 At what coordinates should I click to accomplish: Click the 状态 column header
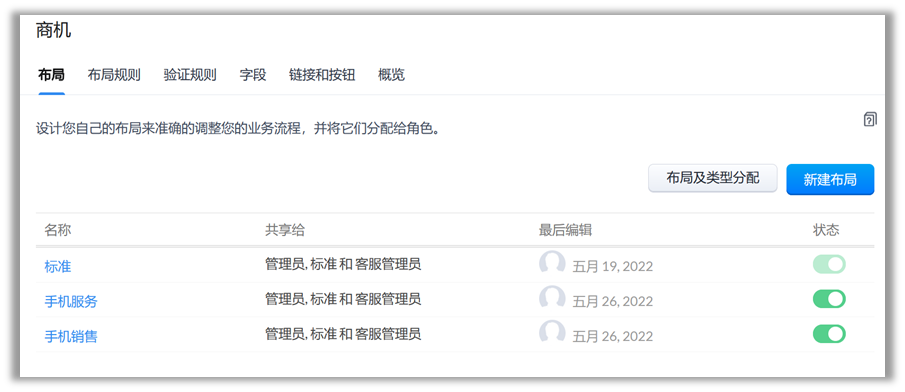(x=826, y=230)
